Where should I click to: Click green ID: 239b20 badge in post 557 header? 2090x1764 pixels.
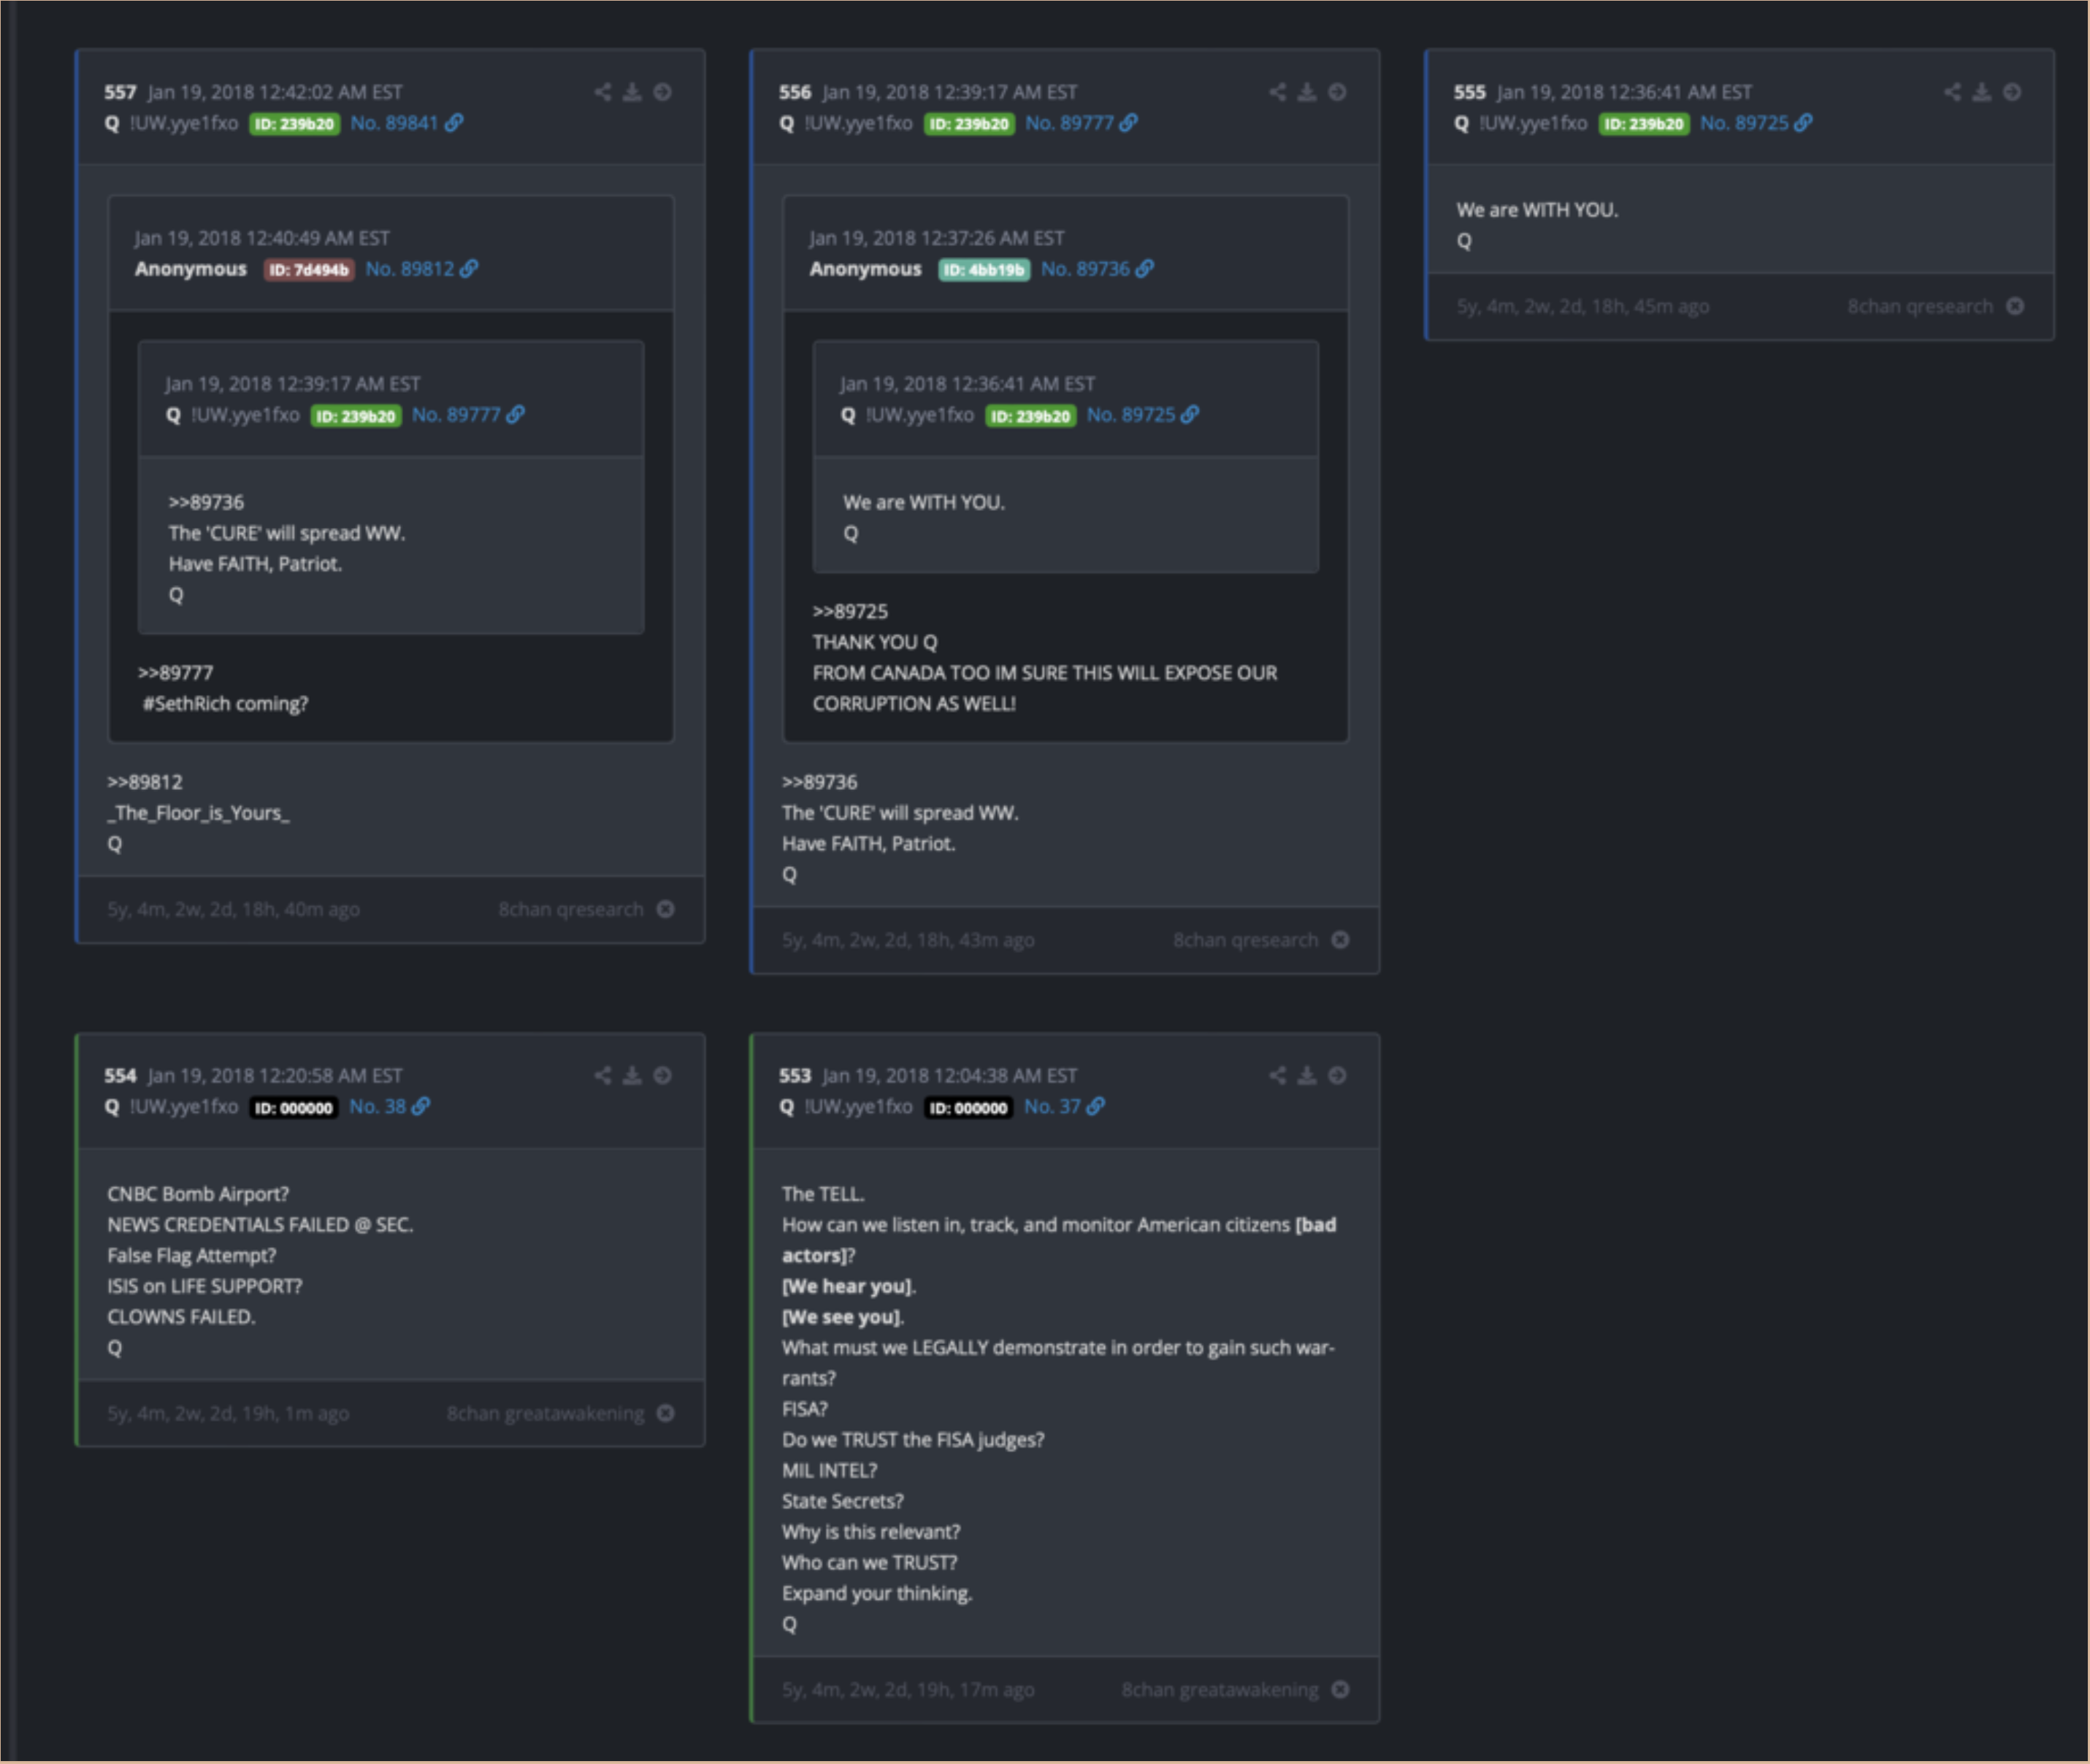(294, 123)
